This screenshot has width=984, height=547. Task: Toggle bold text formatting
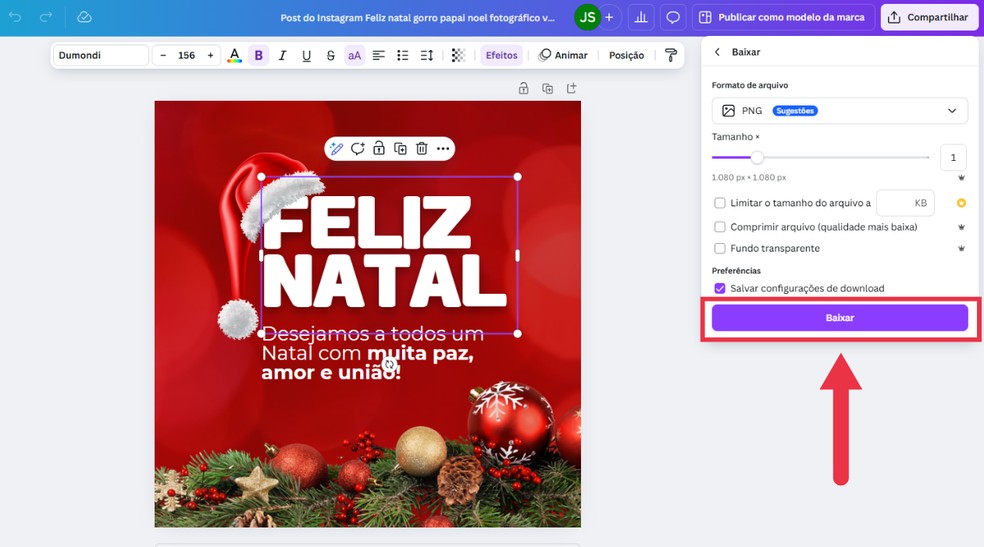click(259, 56)
